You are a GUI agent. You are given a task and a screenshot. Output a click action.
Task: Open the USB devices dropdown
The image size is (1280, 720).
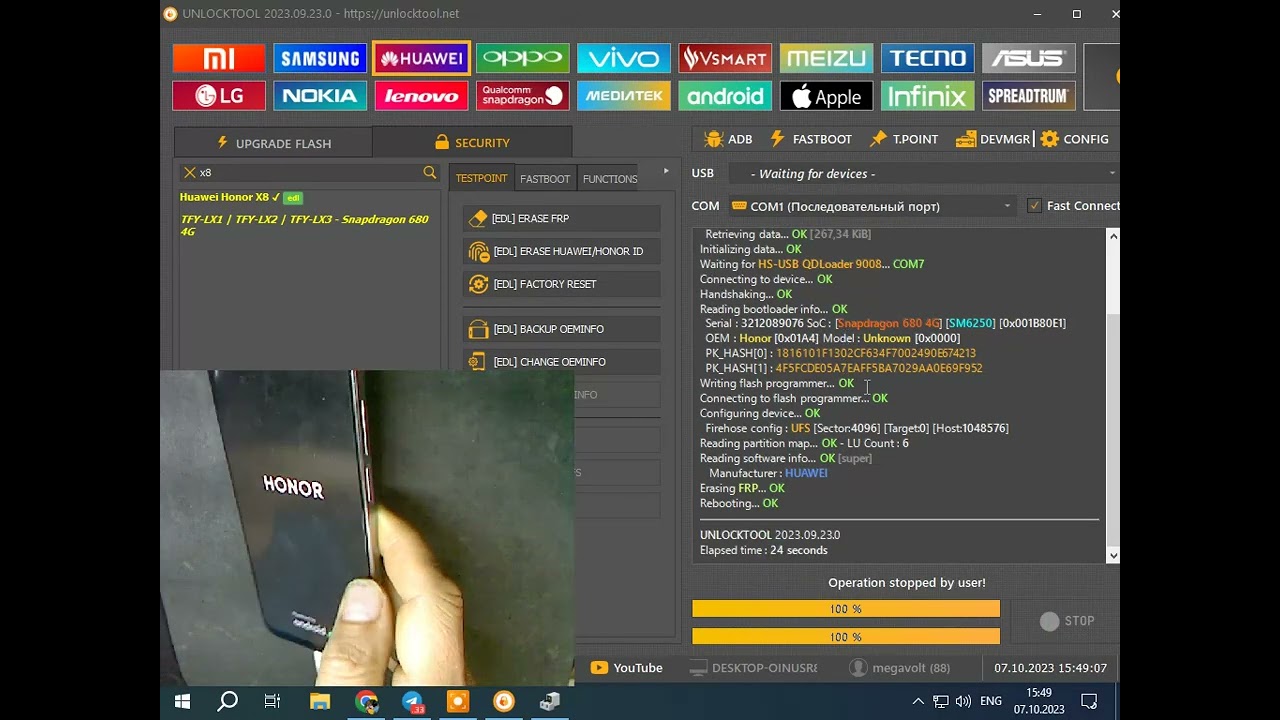922,174
